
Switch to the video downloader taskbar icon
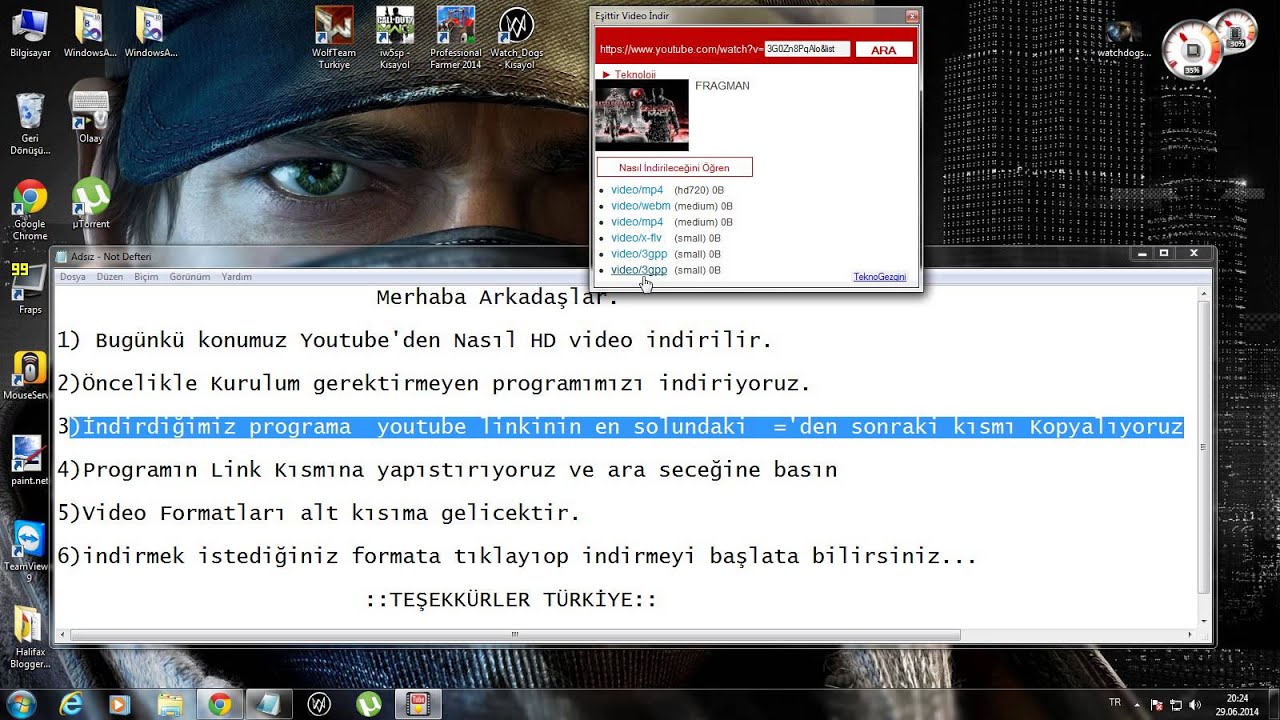[x=418, y=704]
